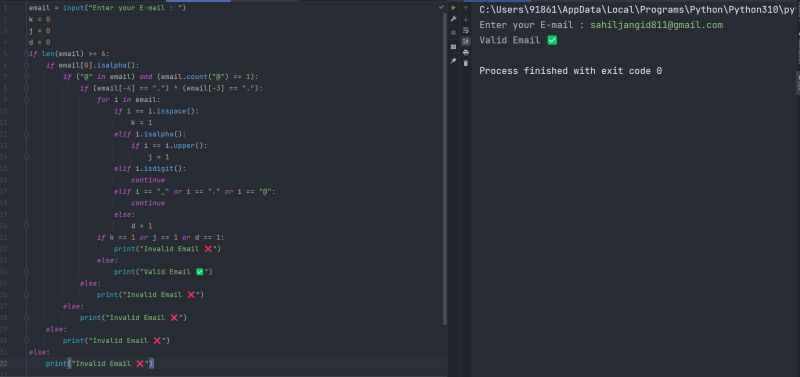Click 'if i == i.upper():' line
The image size is (800, 377).
click(169, 145)
